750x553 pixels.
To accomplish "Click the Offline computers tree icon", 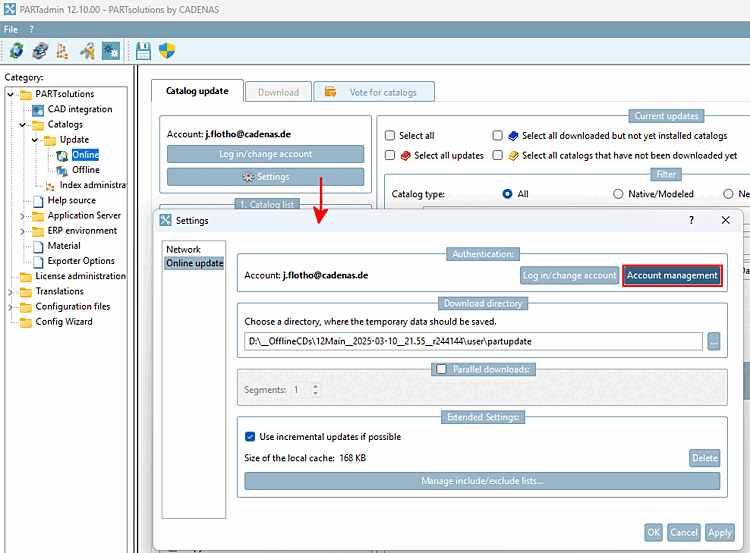I will tap(62, 170).
